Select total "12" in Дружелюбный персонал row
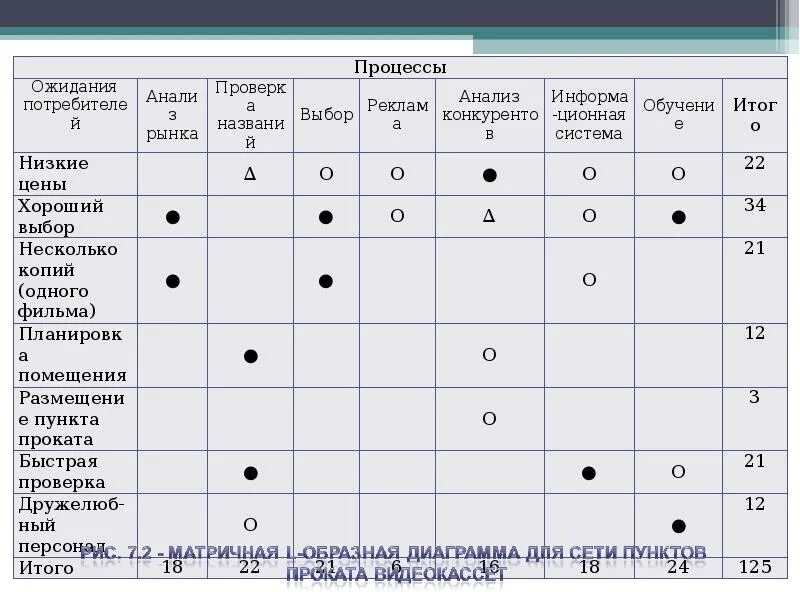The height and width of the screenshot is (600, 800). pyautogui.click(x=755, y=504)
